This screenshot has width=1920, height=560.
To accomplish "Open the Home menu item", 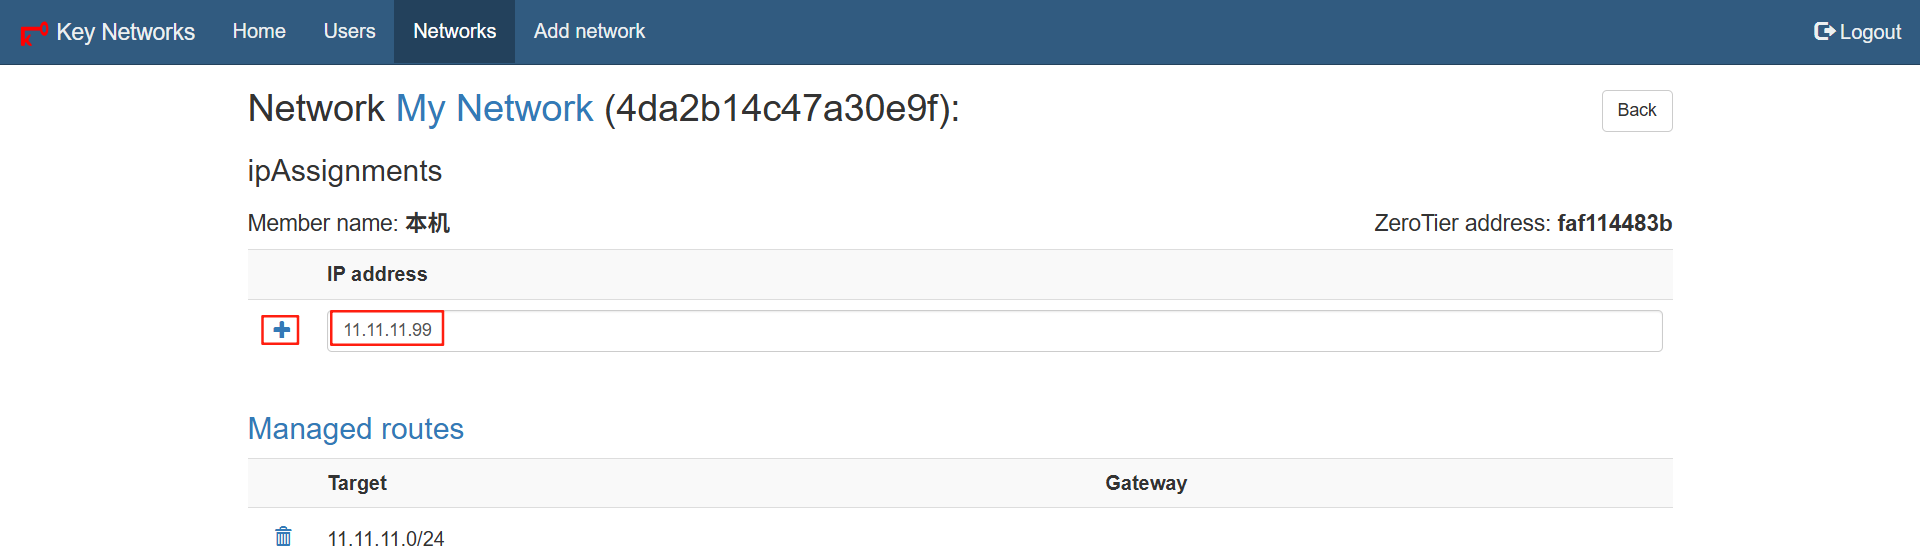I will pyautogui.click(x=259, y=31).
